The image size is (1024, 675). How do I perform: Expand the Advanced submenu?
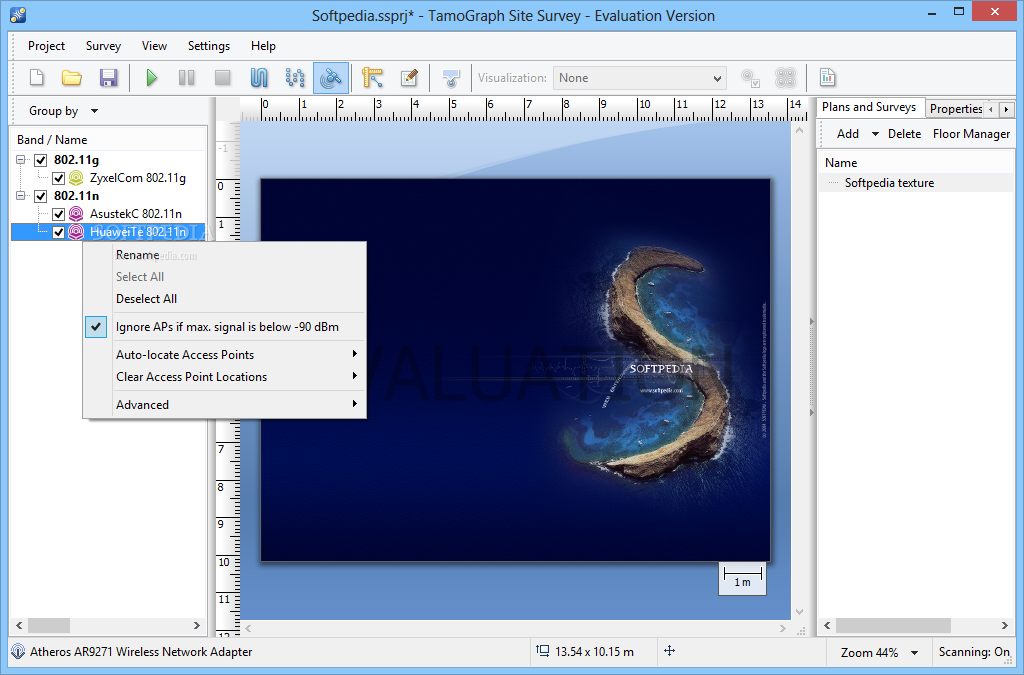click(x=225, y=405)
